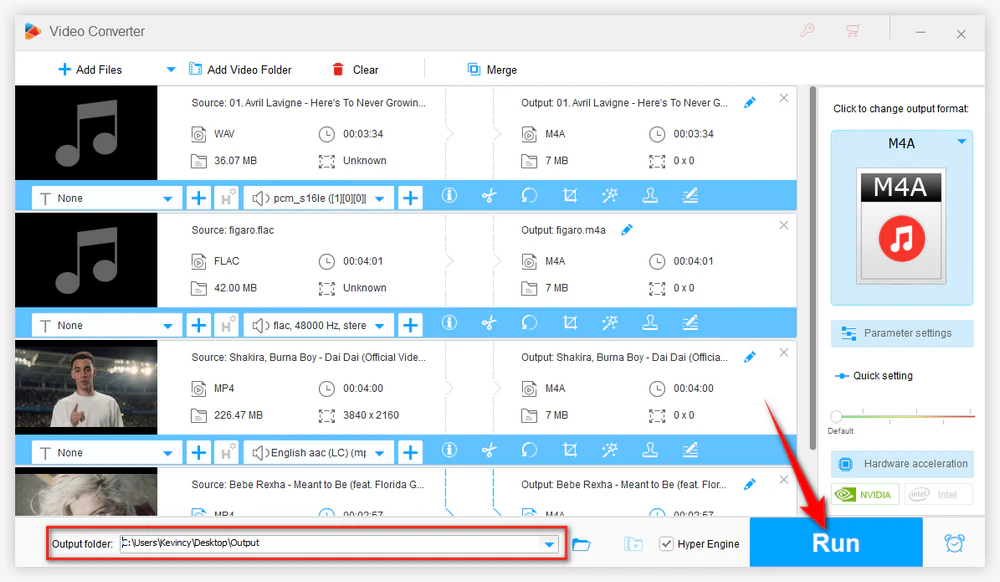Open the alarm clock scheduler icon

point(954,543)
